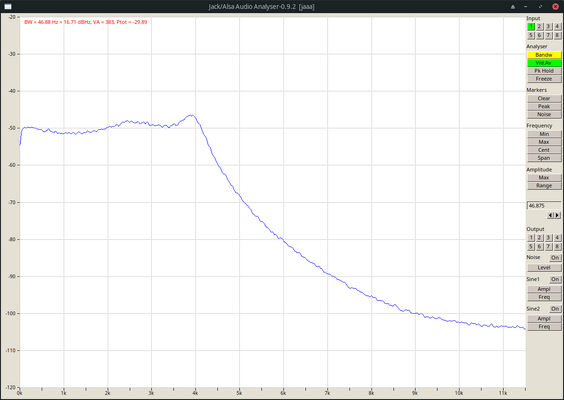Increase value with right arrow stepper
The width and height of the screenshot is (564, 400).
pyautogui.click(x=557, y=215)
